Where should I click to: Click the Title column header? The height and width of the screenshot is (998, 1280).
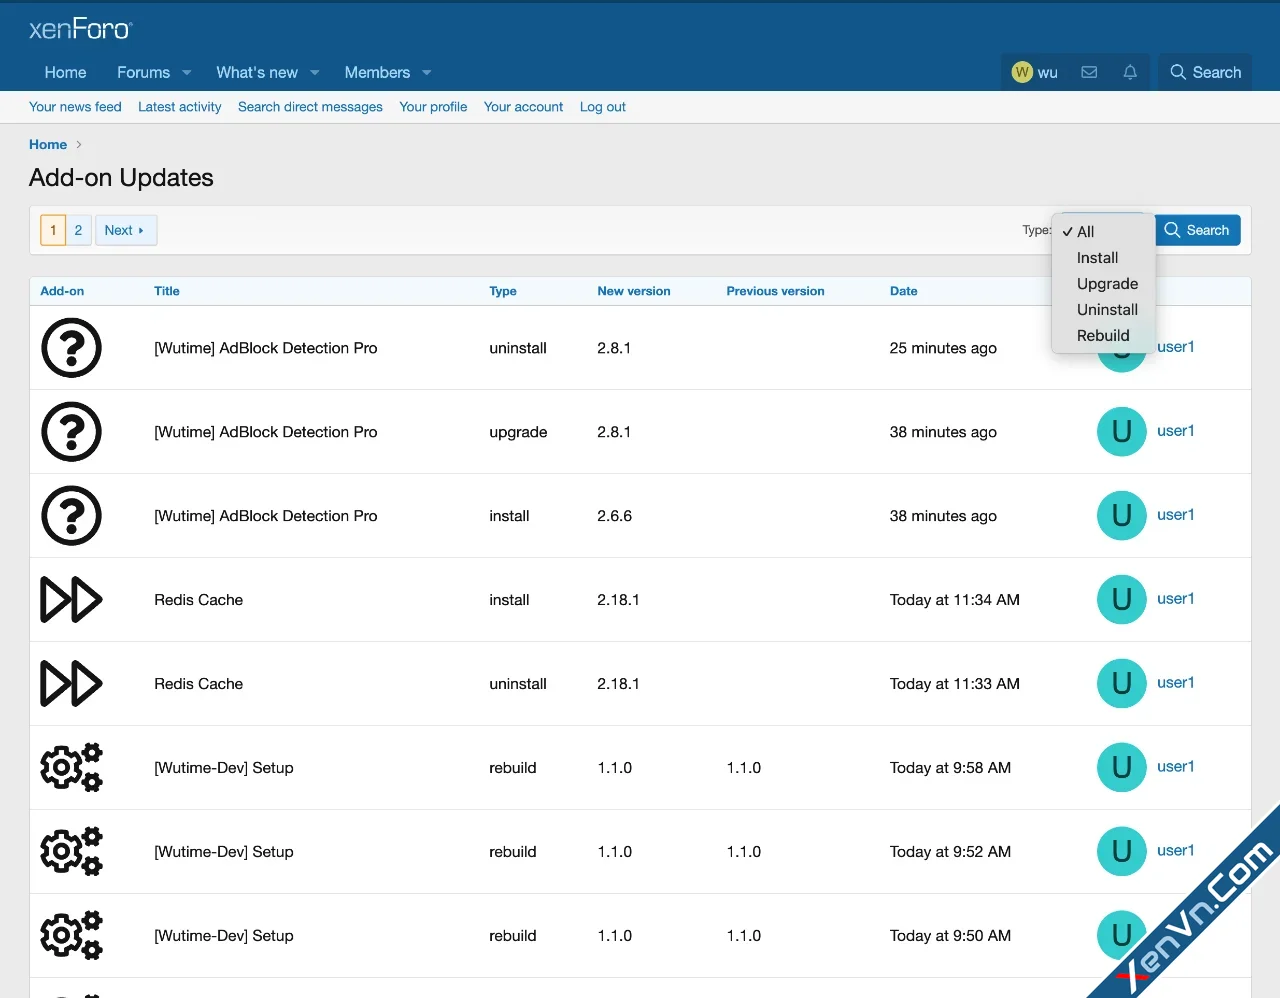pyautogui.click(x=167, y=291)
